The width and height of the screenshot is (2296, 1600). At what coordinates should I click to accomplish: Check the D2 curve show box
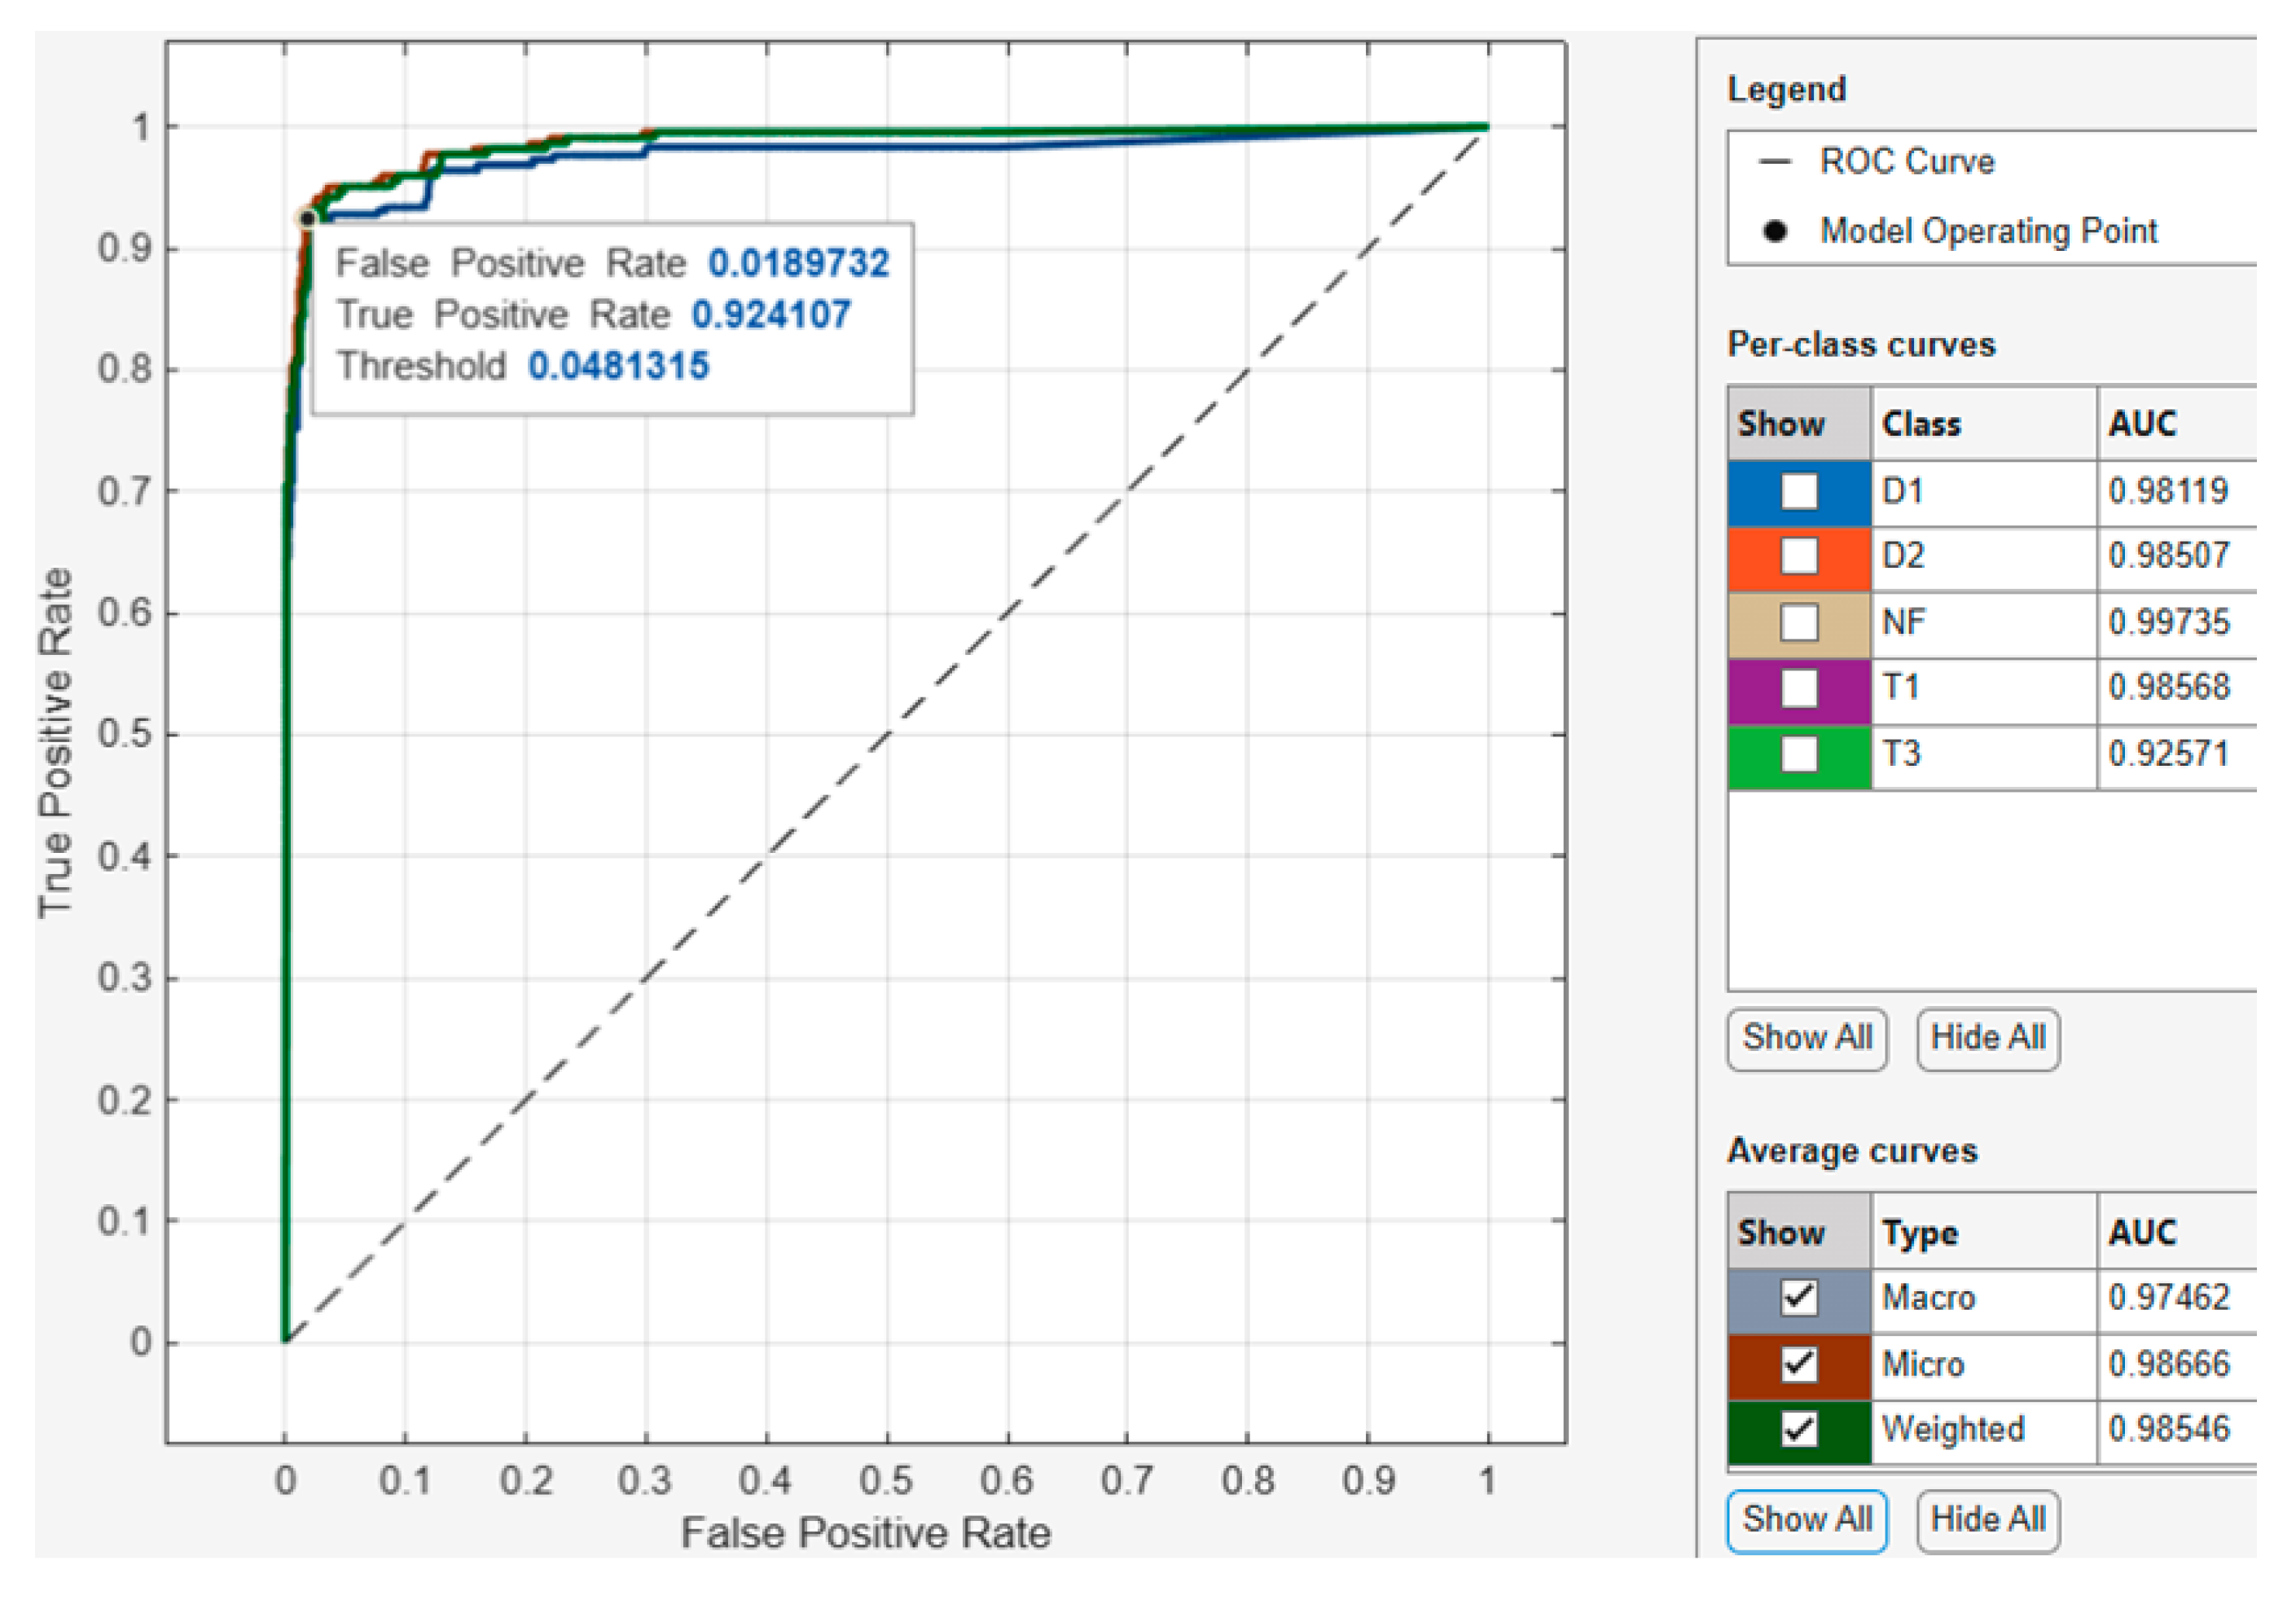click(1798, 556)
